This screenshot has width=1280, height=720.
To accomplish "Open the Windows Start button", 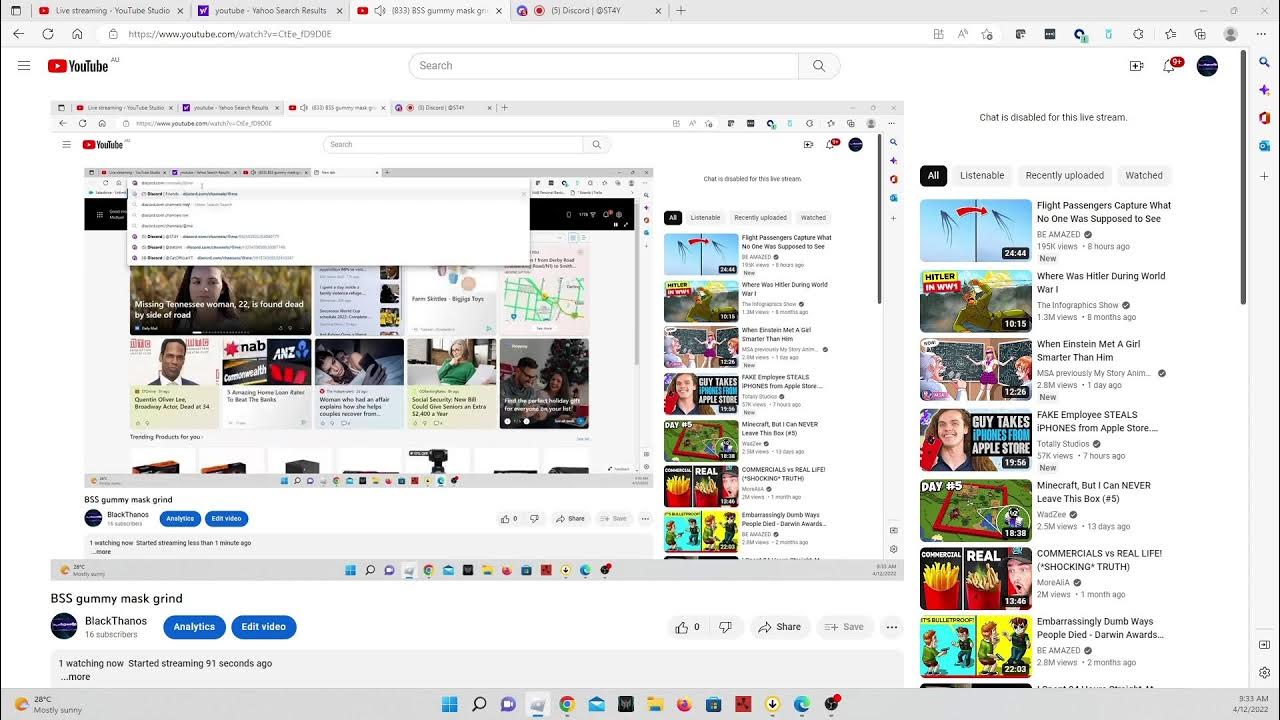I will pyautogui.click(x=449, y=704).
